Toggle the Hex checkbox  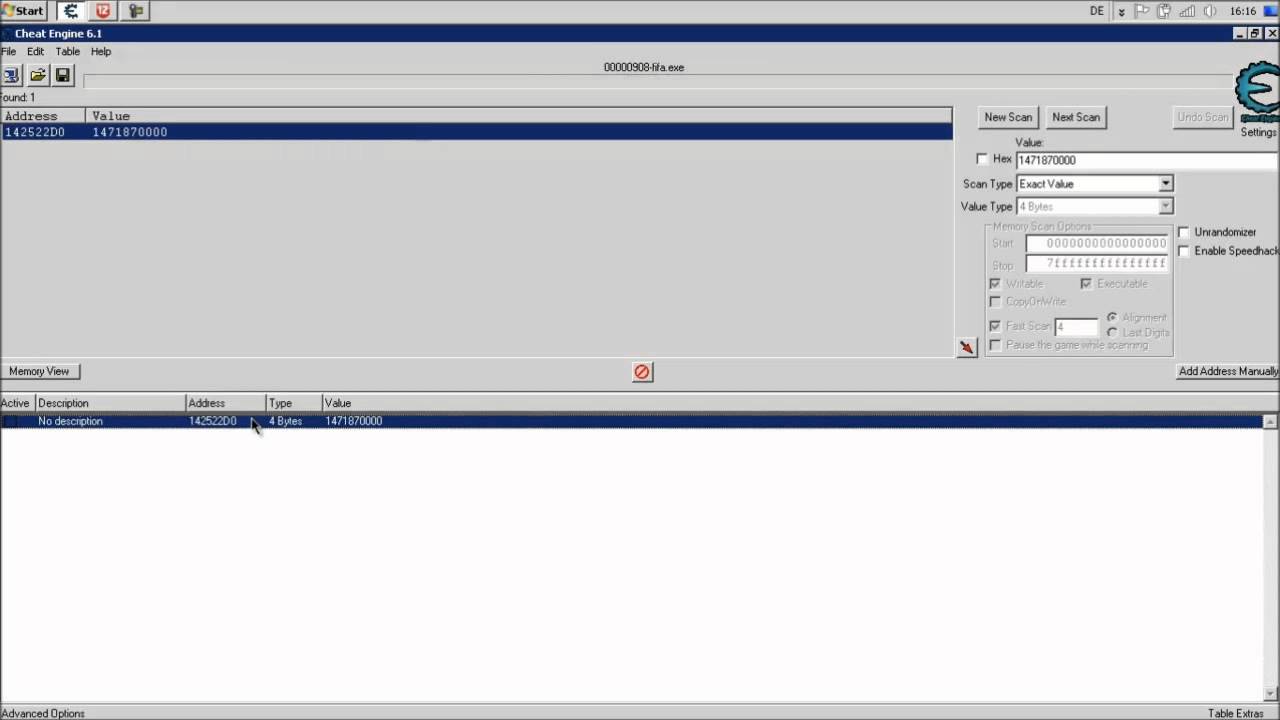point(982,159)
